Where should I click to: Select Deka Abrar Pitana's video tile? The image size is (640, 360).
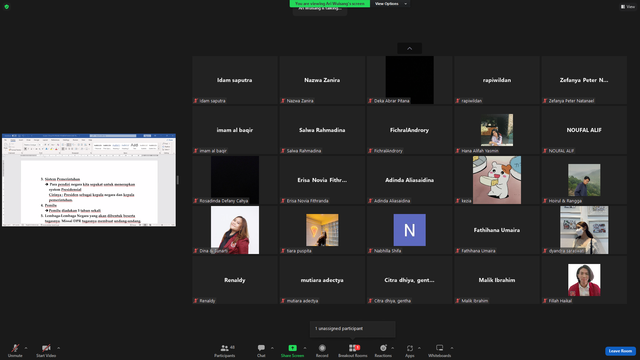click(409, 80)
